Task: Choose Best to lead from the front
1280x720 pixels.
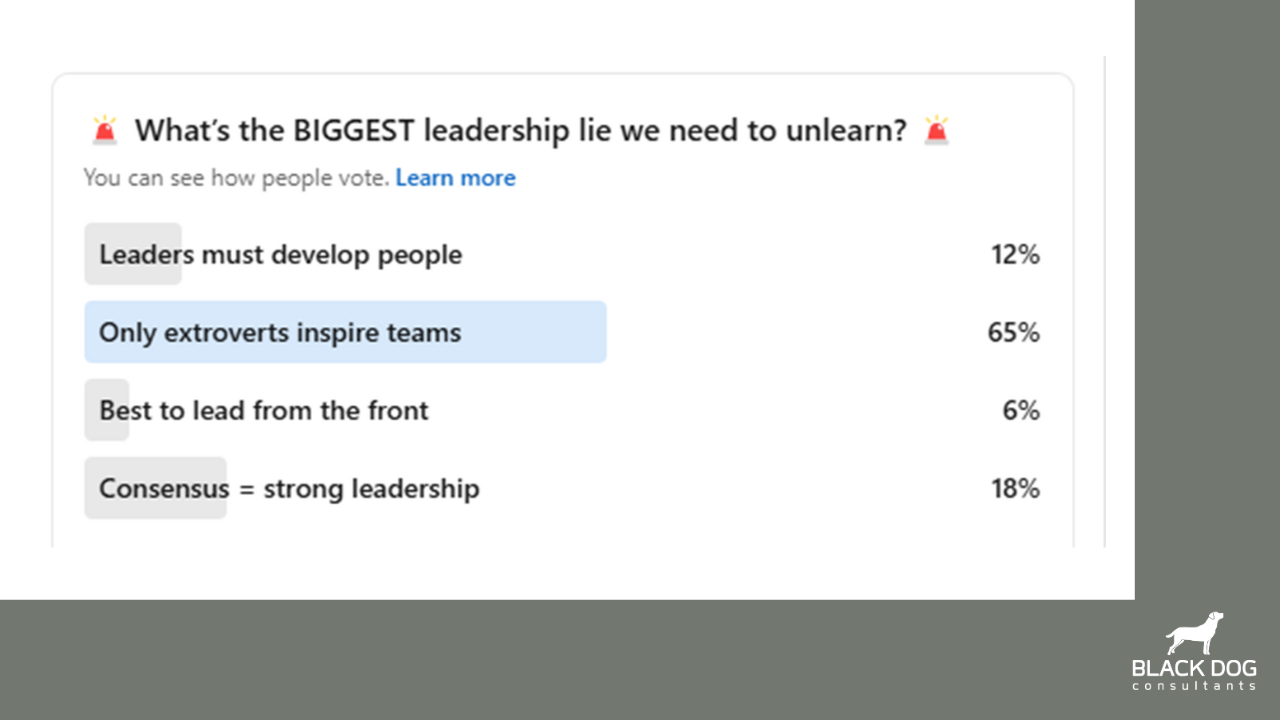Action: (x=264, y=410)
